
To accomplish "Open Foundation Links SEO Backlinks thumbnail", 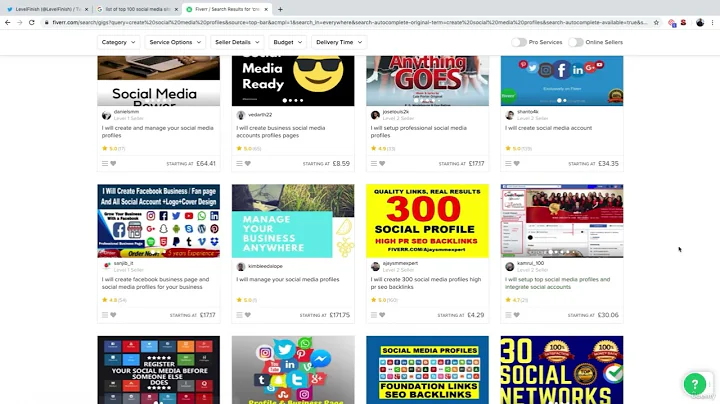I will (x=428, y=370).
